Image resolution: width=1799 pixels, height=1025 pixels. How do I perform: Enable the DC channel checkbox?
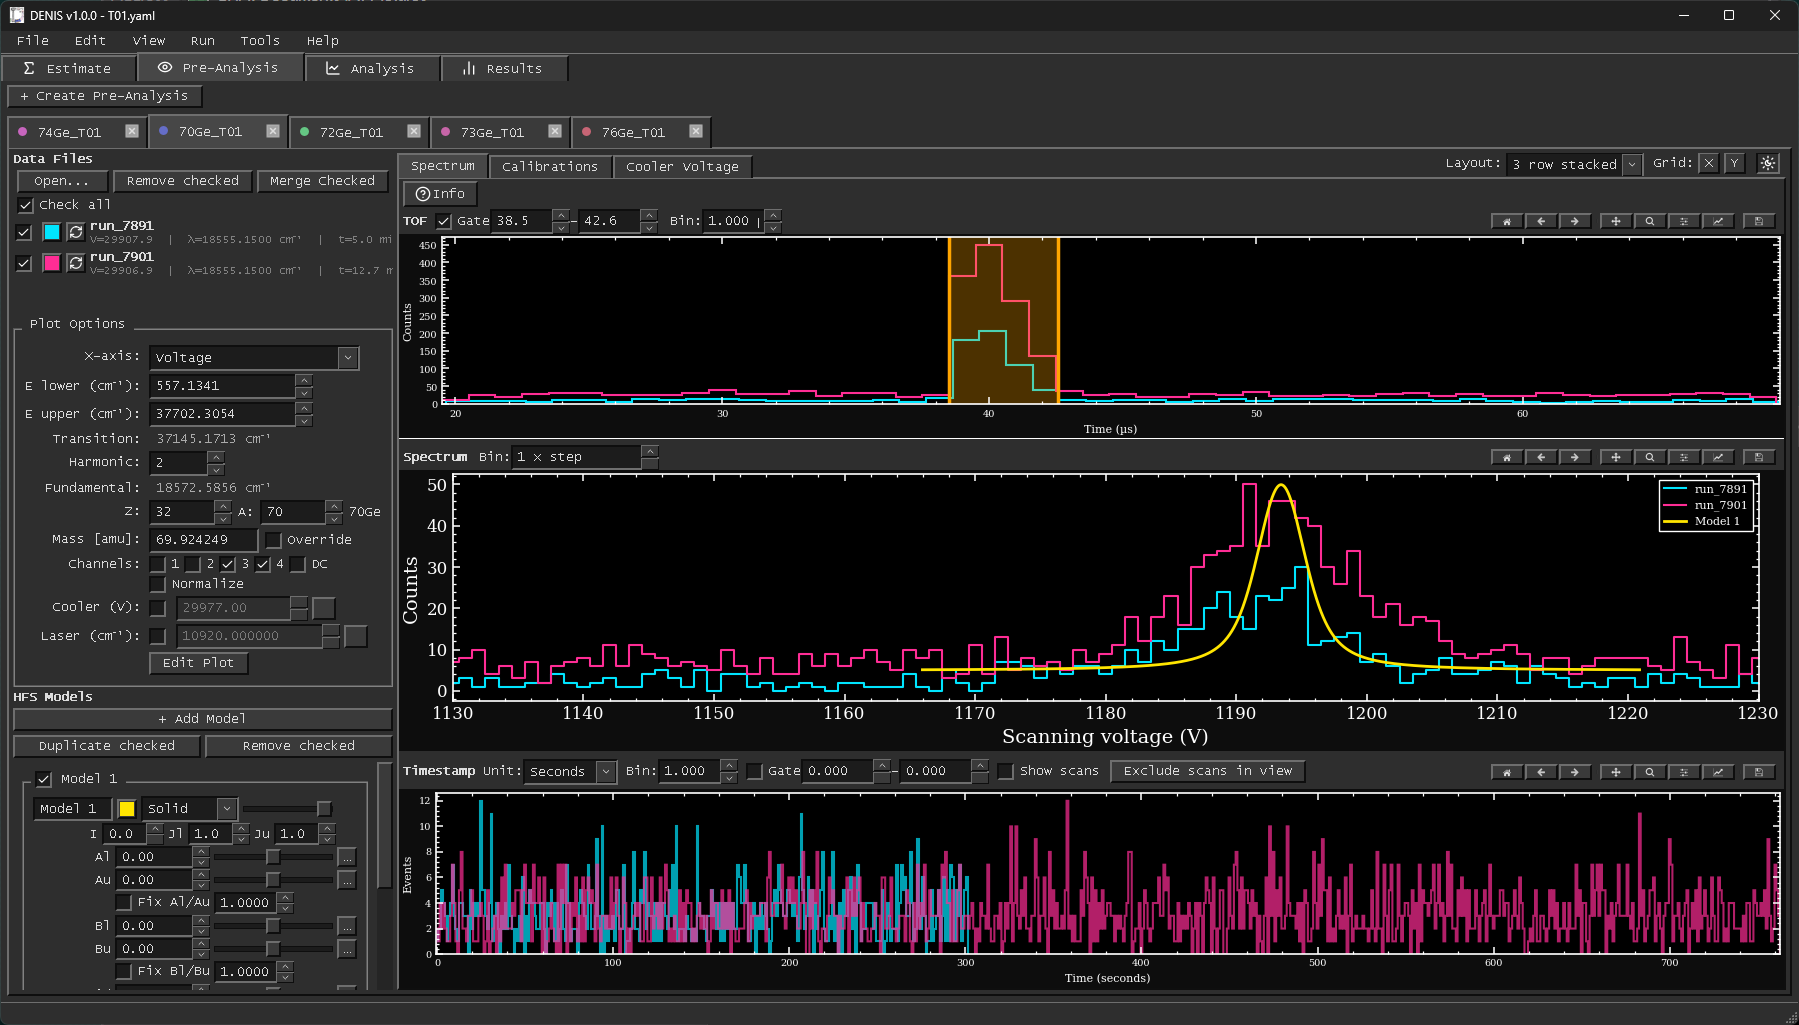coord(298,564)
